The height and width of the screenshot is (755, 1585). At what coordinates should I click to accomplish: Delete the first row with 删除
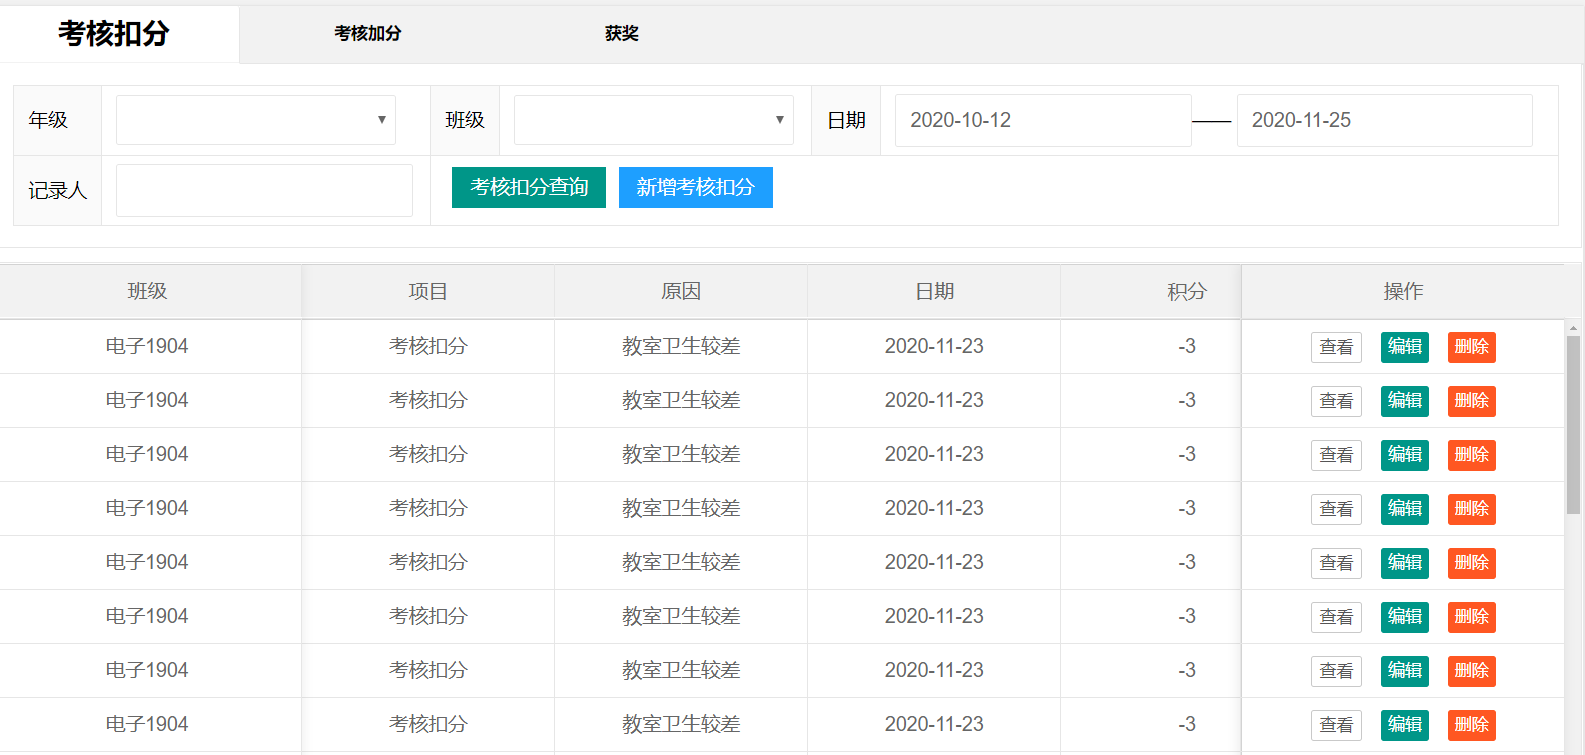pos(1471,347)
